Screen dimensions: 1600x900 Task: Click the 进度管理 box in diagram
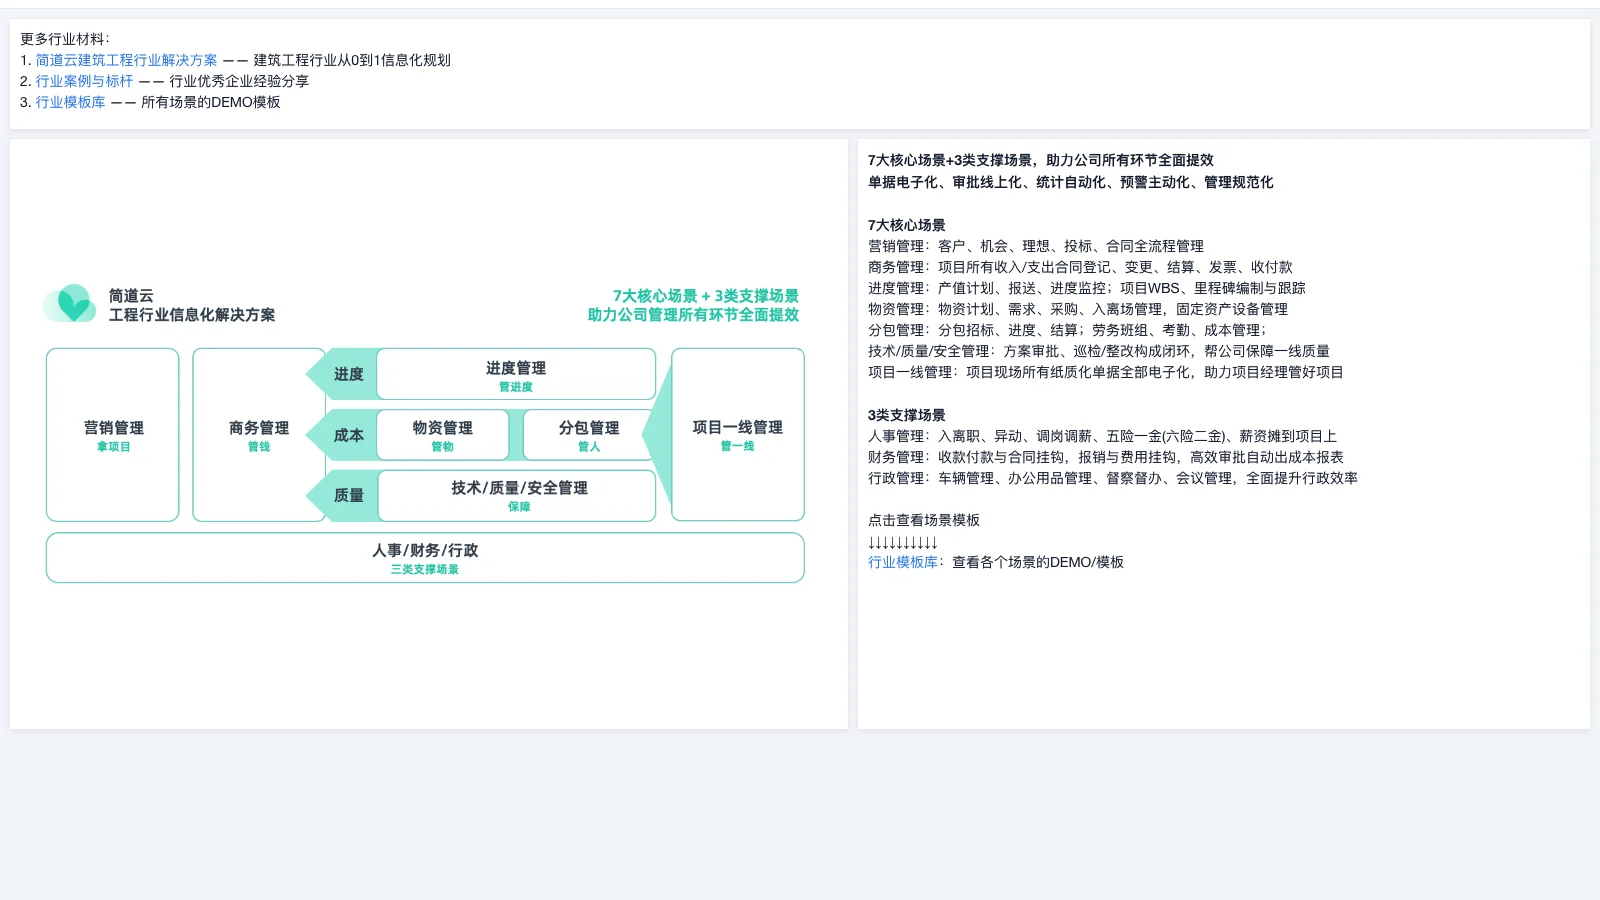coord(516,374)
